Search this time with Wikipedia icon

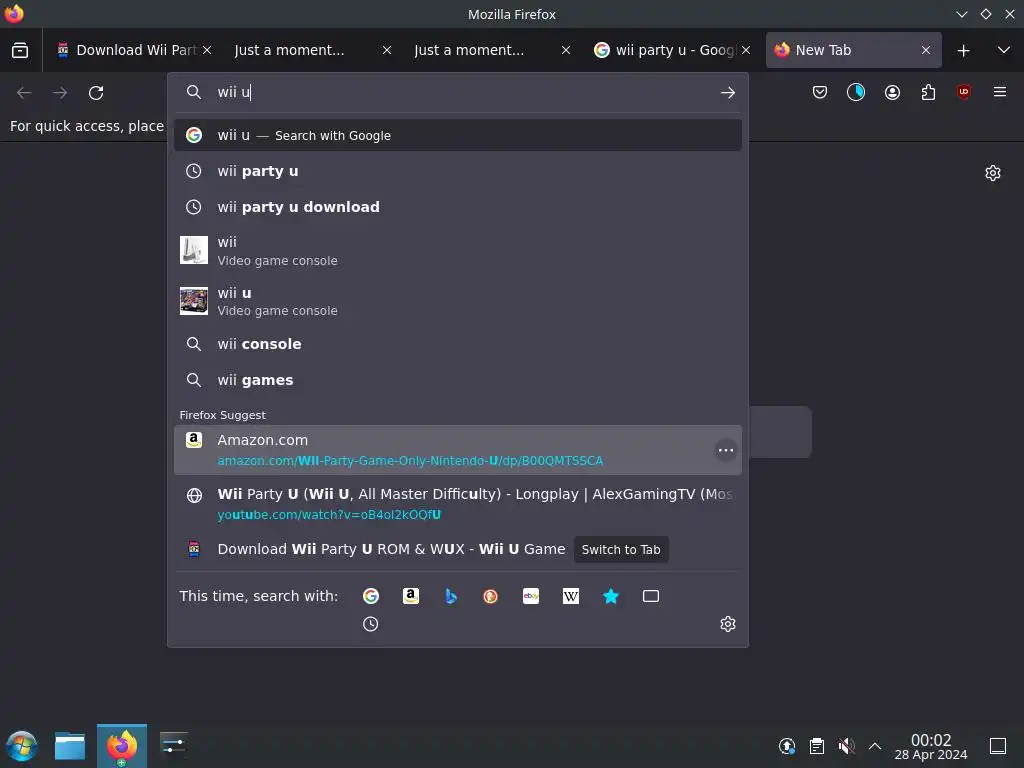pos(571,596)
